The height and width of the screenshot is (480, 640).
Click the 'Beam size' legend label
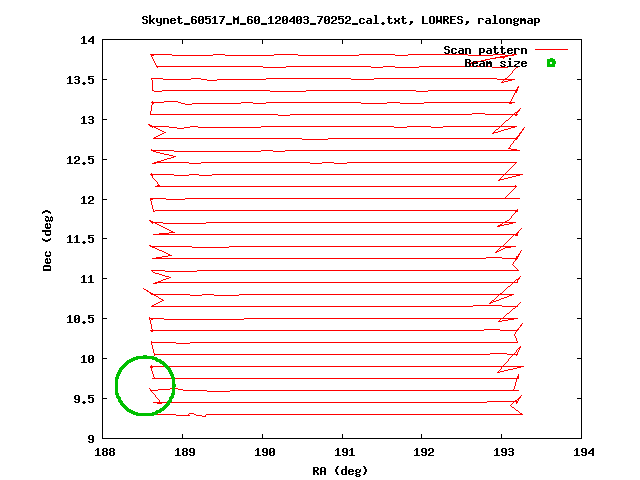496,63
